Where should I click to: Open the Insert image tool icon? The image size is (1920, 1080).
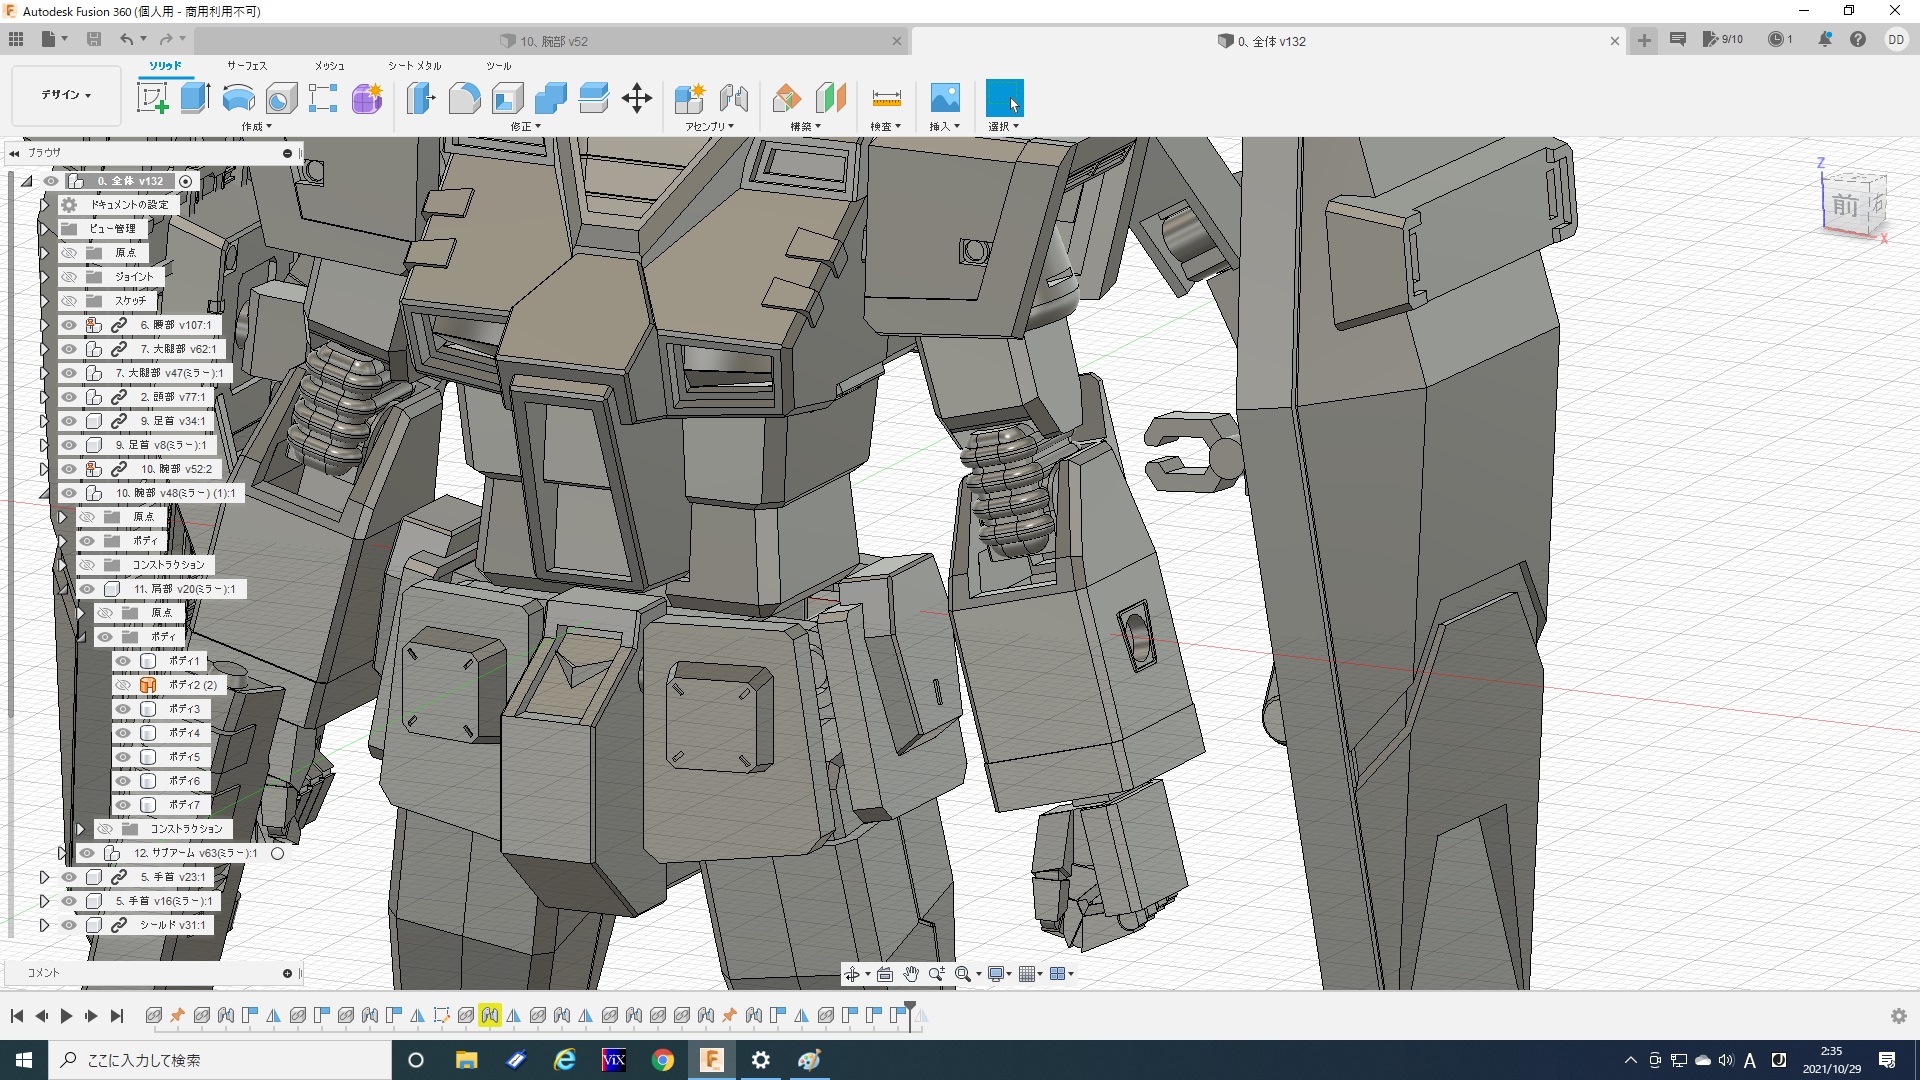click(944, 98)
